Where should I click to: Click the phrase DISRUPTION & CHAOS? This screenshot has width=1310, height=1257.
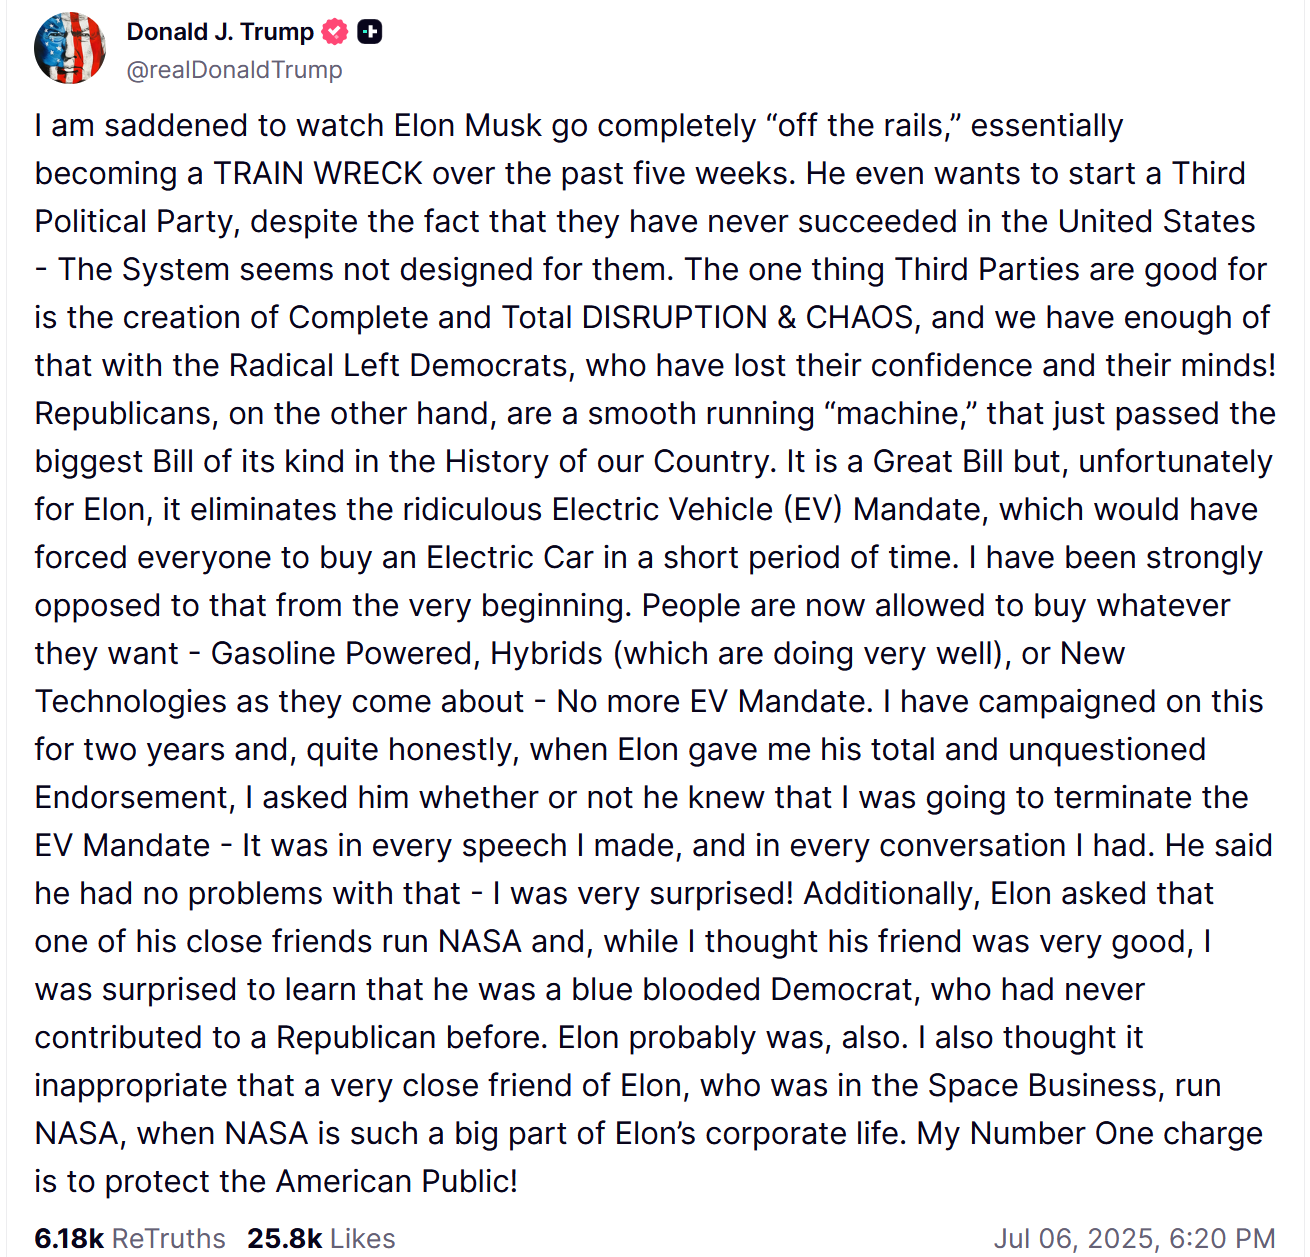point(748,317)
